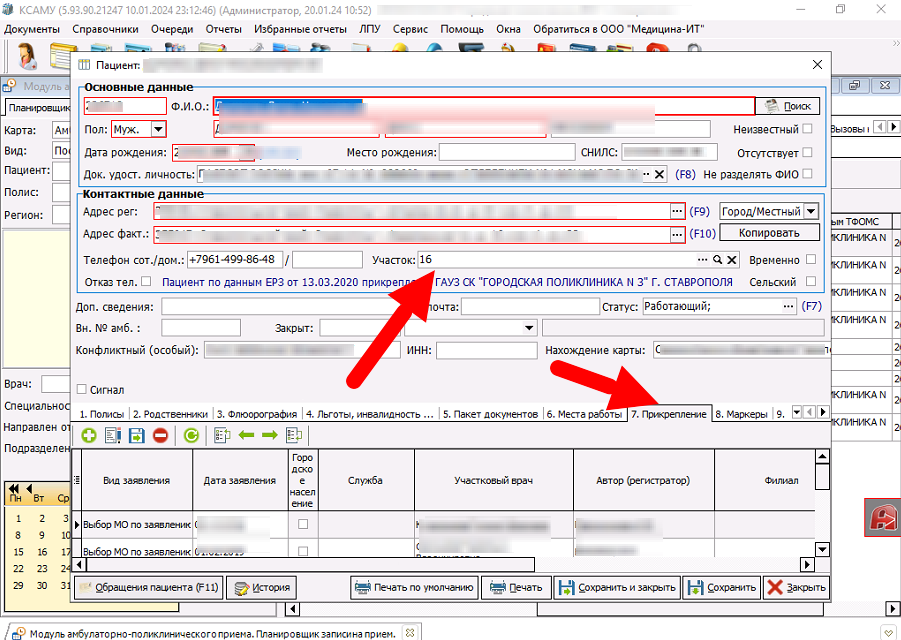
Task: Switch to the 7. Прикрепление tab
Action: point(668,413)
